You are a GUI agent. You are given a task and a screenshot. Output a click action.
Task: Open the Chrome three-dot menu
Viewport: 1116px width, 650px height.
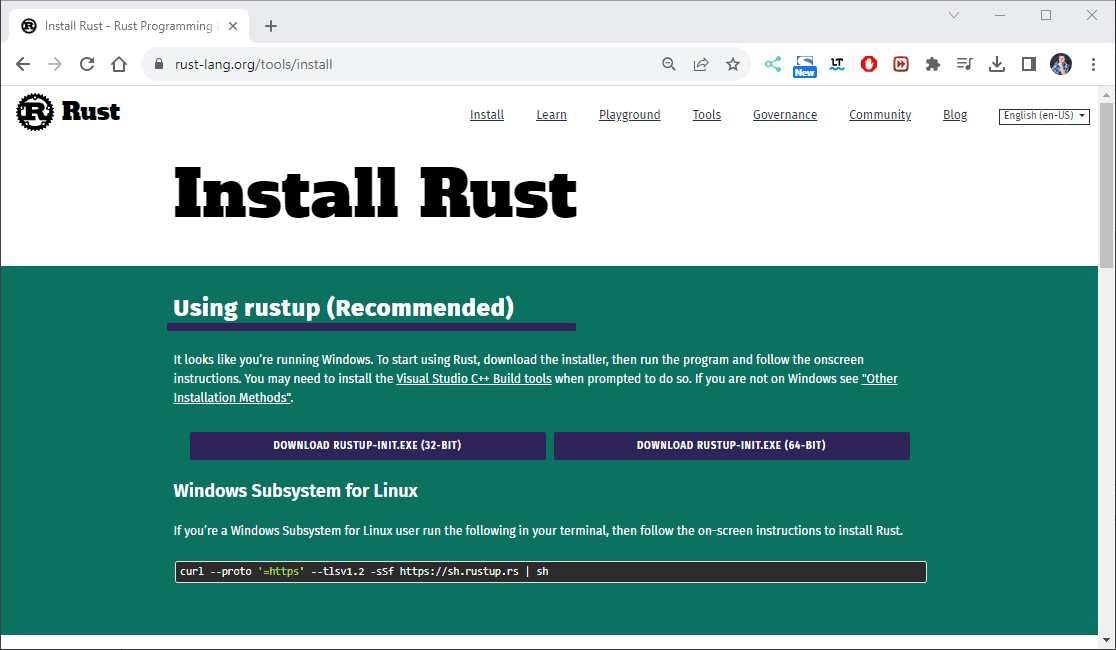(x=1093, y=64)
